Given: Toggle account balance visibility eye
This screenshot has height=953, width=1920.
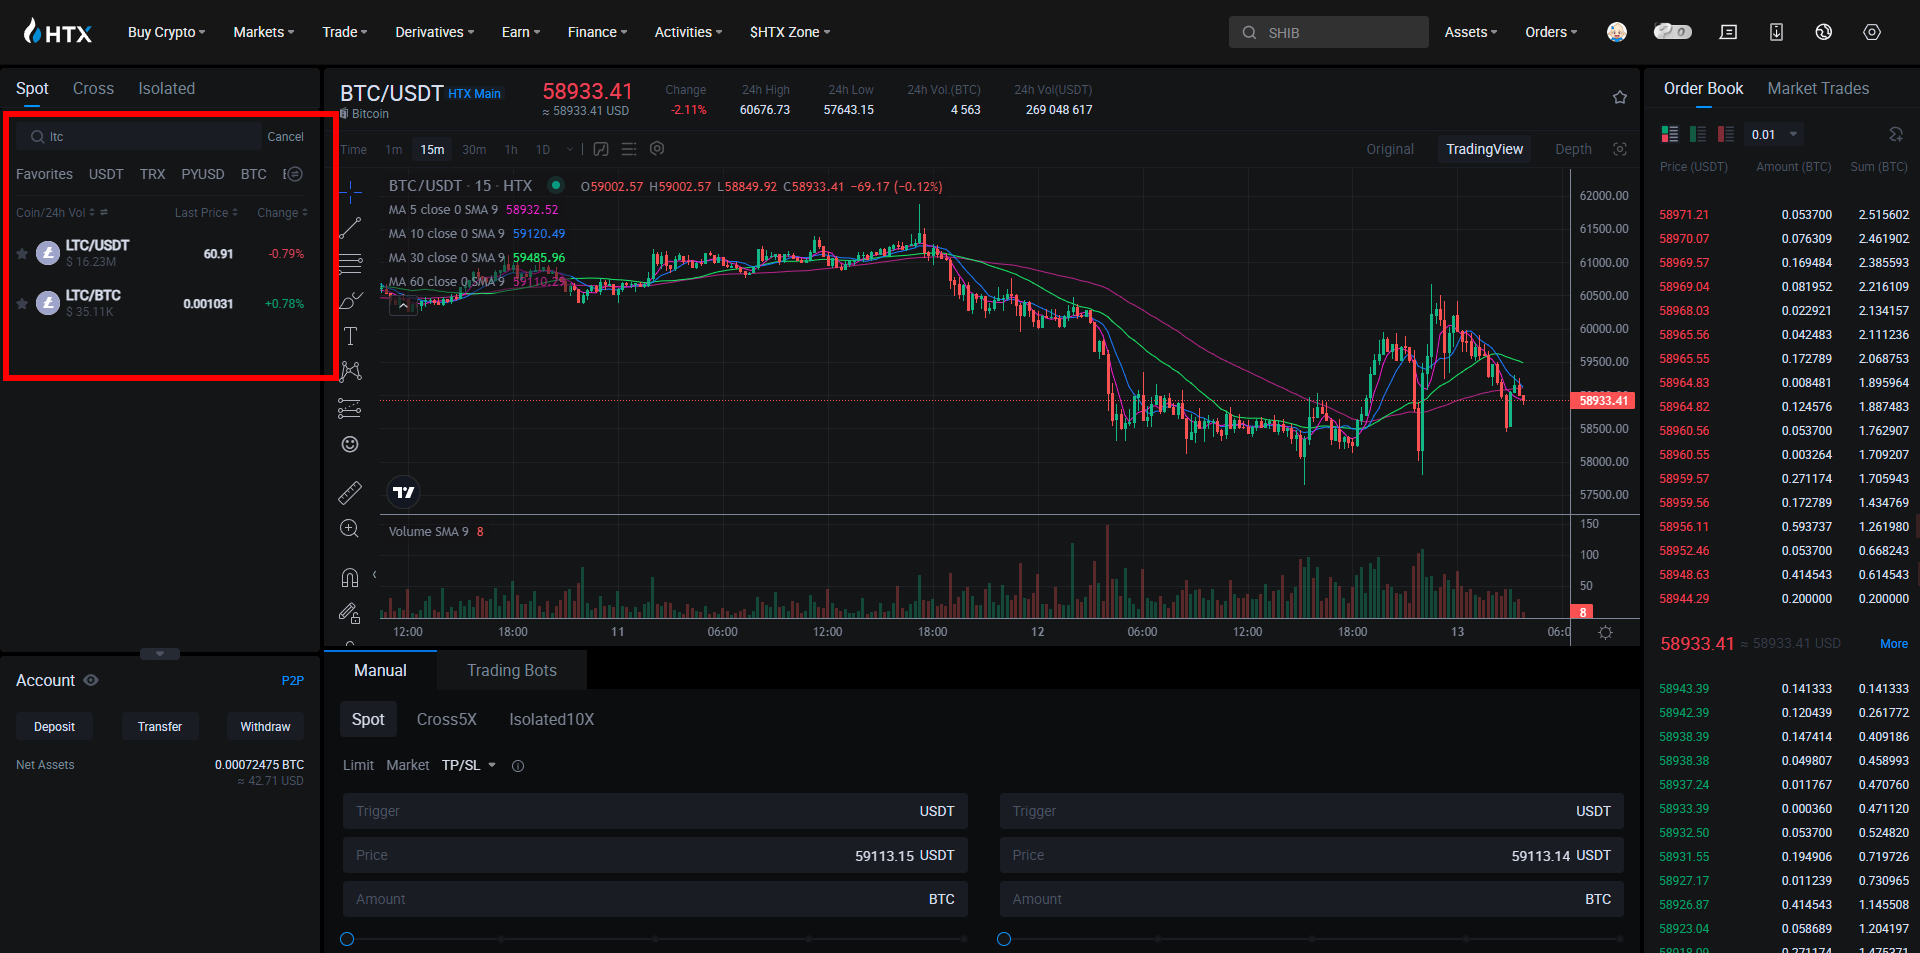Looking at the screenshot, I should [91, 680].
